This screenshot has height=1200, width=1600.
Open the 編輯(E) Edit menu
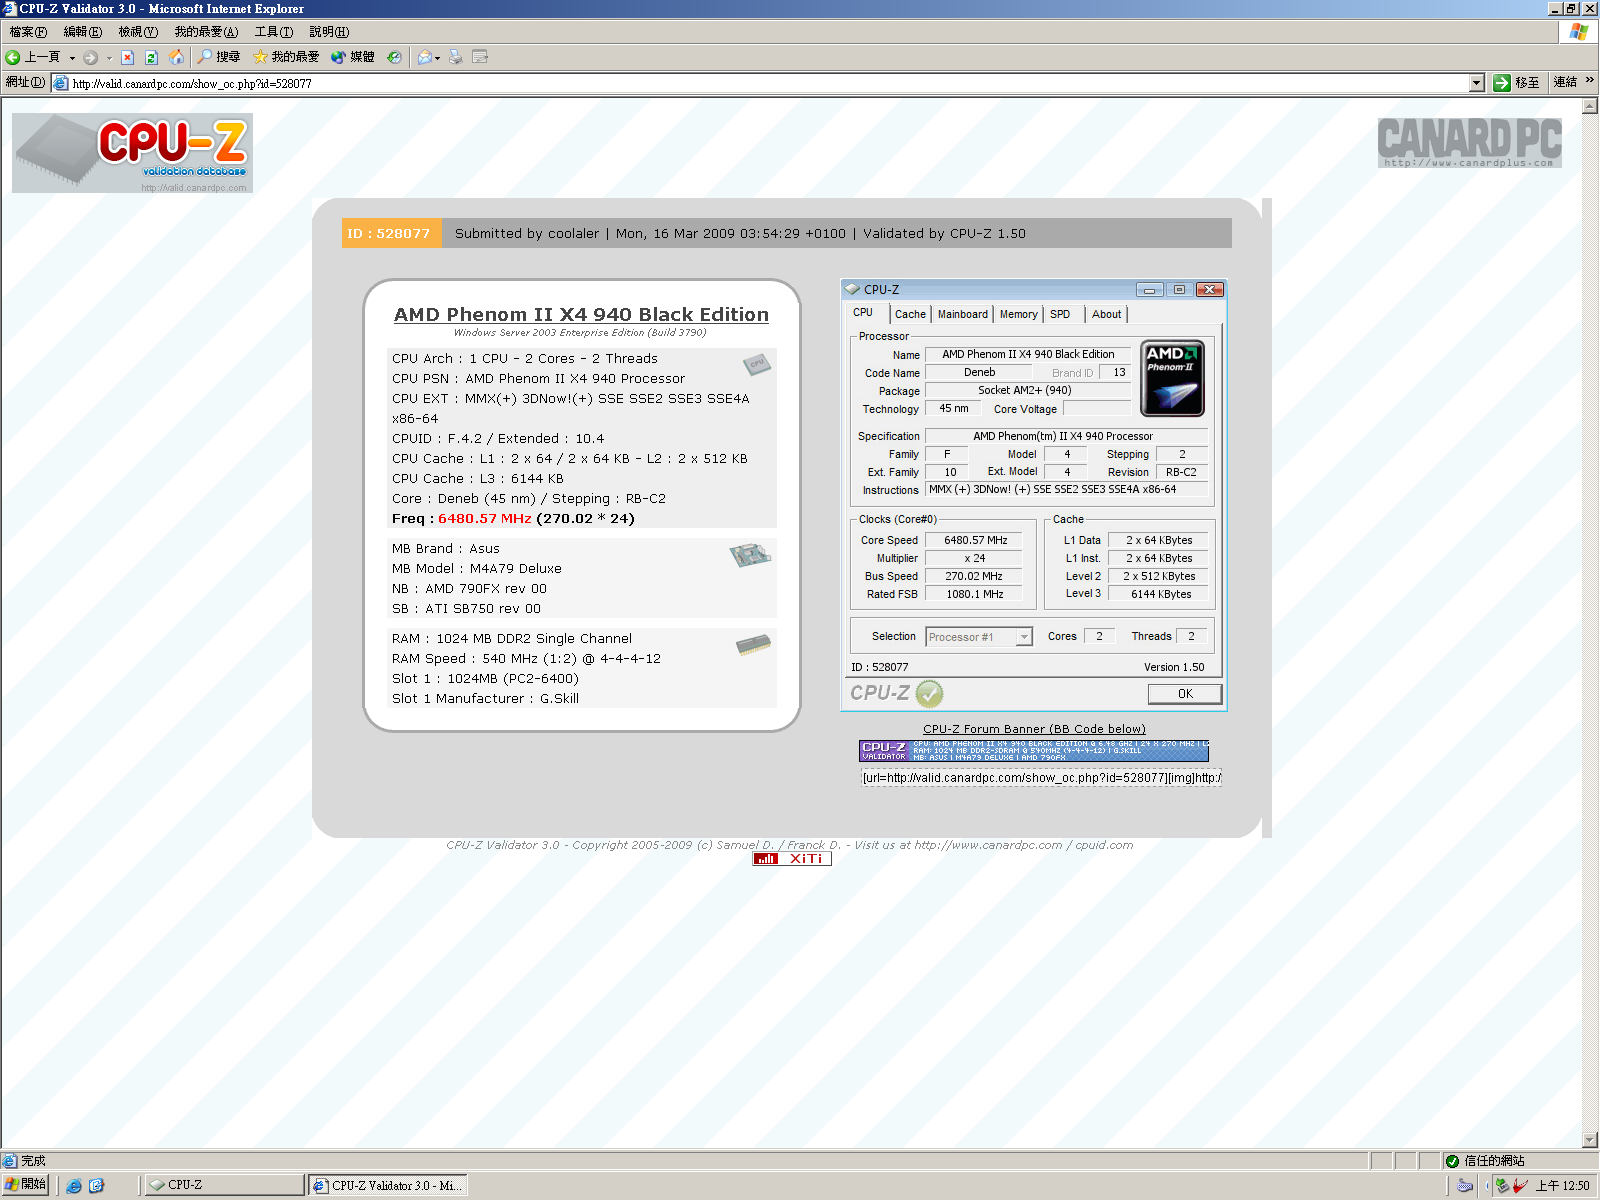tap(83, 32)
